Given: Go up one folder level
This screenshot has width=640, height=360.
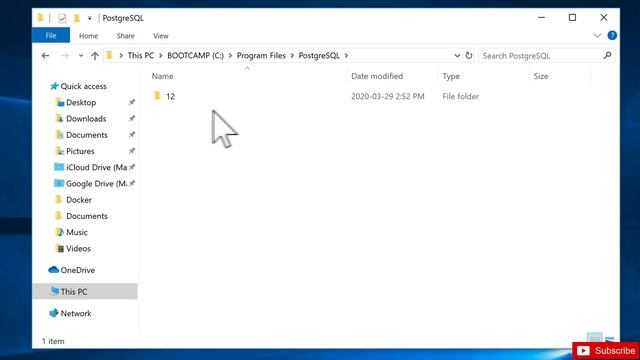Looking at the screenshot, I should pos(95,56).
